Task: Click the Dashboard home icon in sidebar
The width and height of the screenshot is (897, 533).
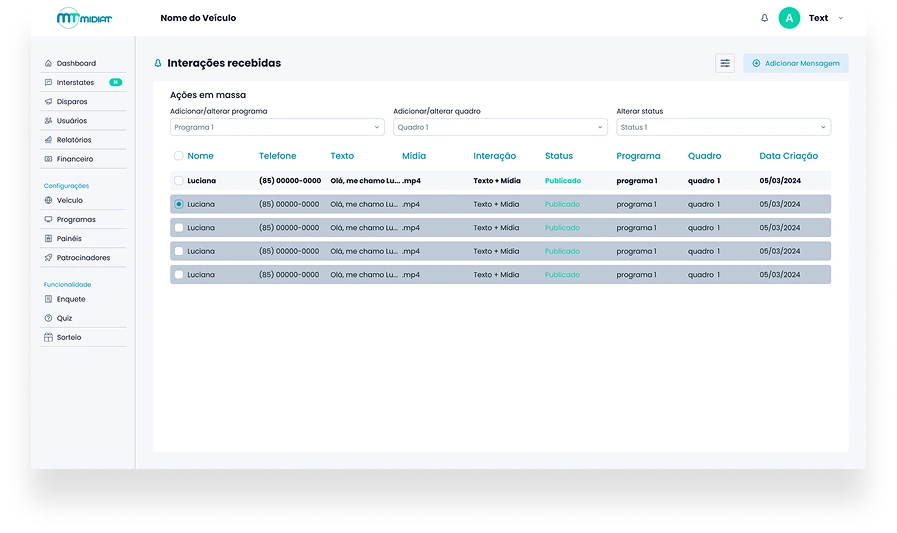Action: coord(48,63)
